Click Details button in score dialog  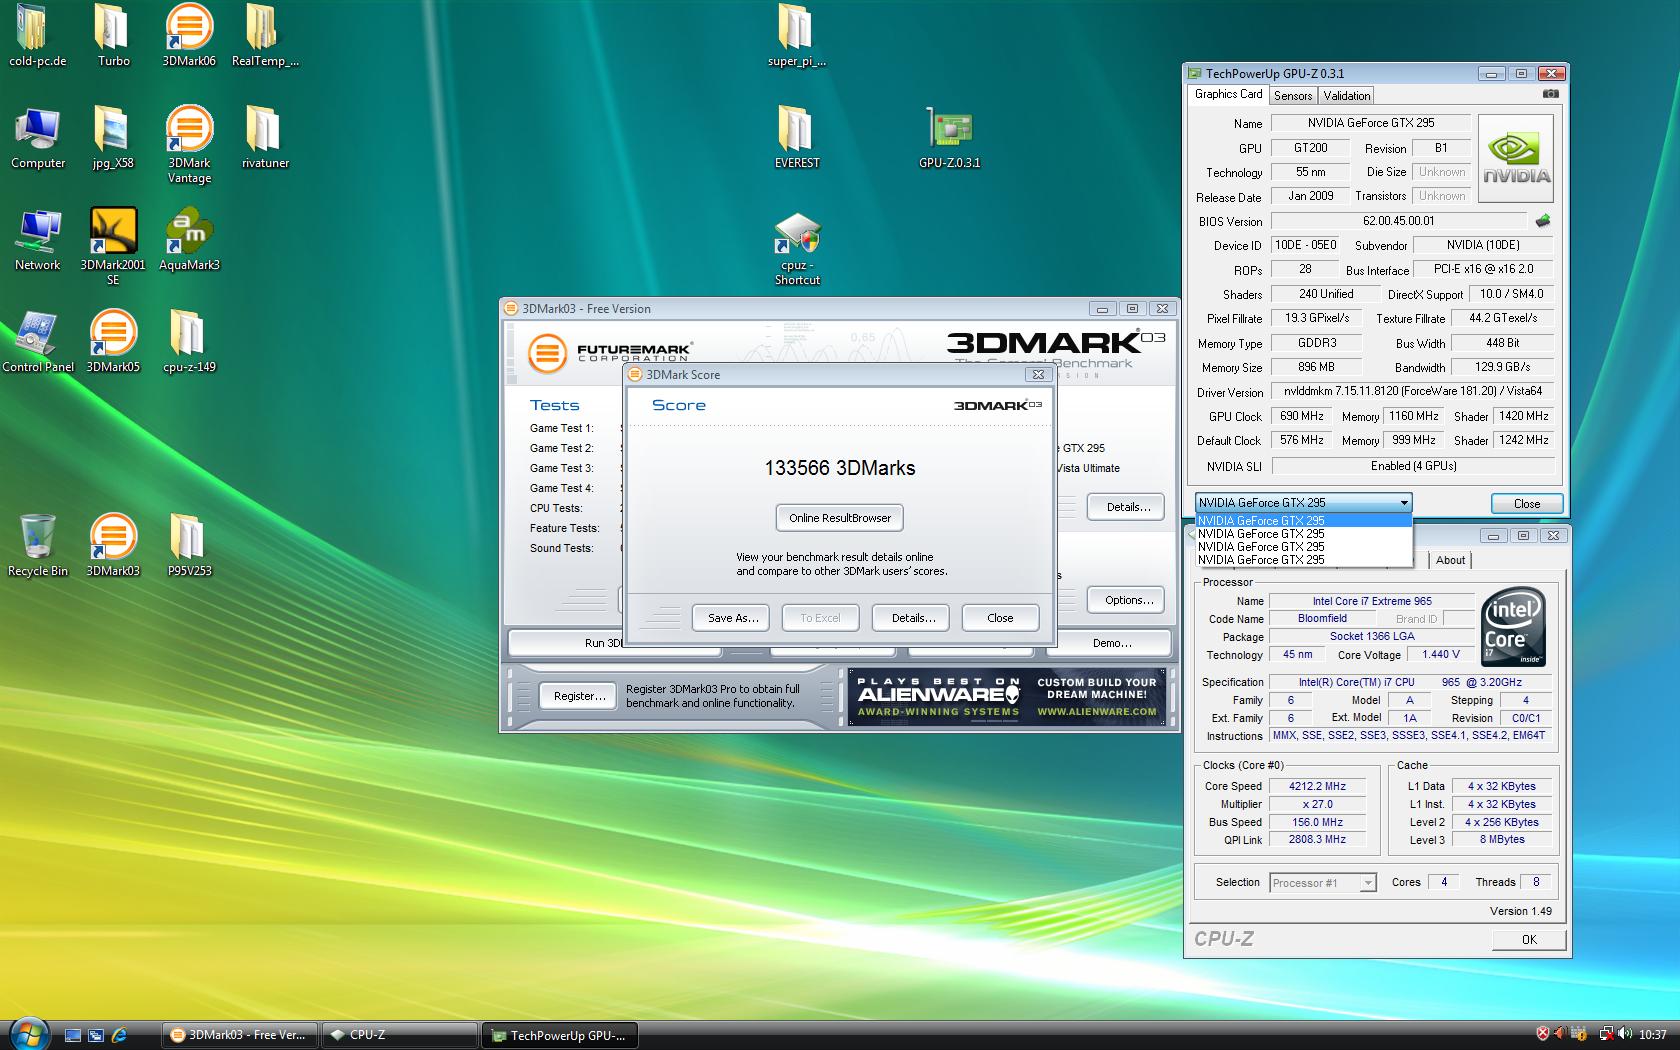click(913, 618)
